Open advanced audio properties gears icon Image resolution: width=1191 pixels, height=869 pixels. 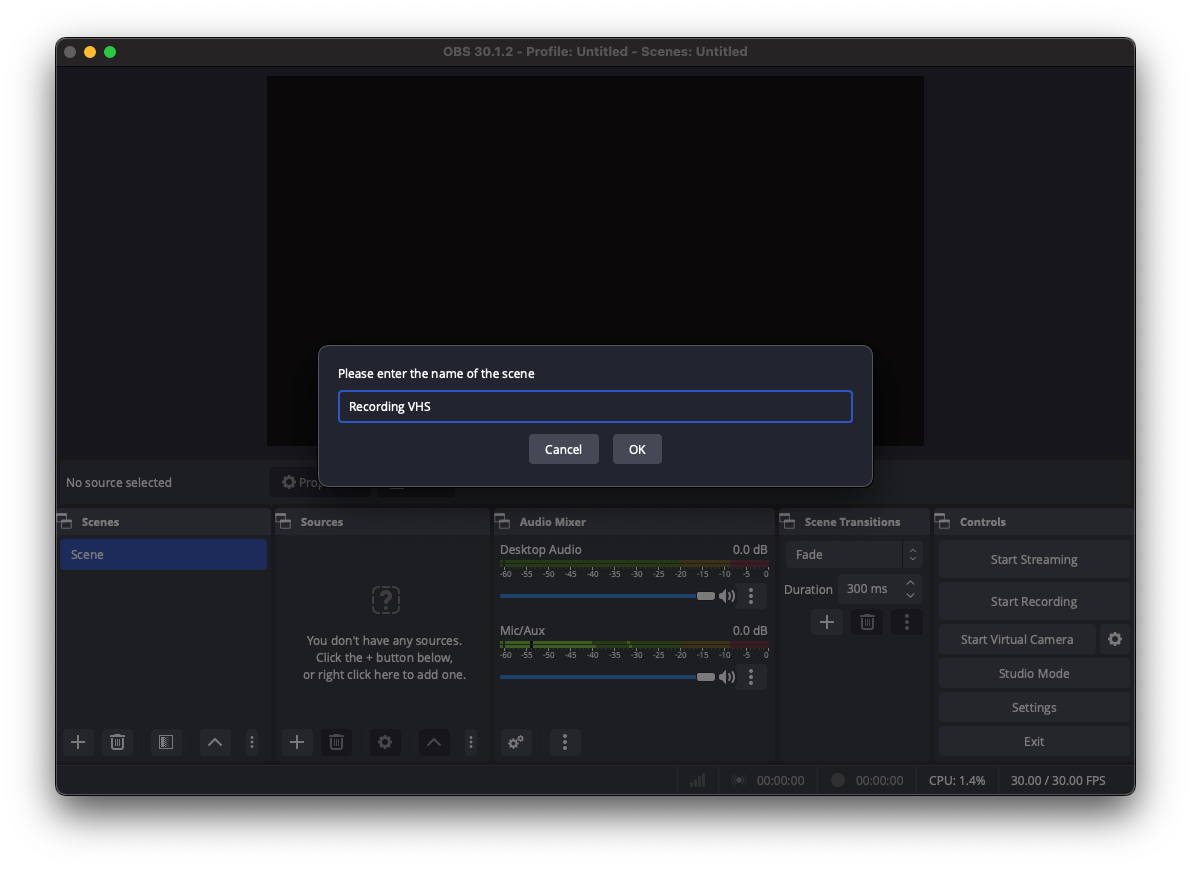pyautogui.click(x=516, y=742)
